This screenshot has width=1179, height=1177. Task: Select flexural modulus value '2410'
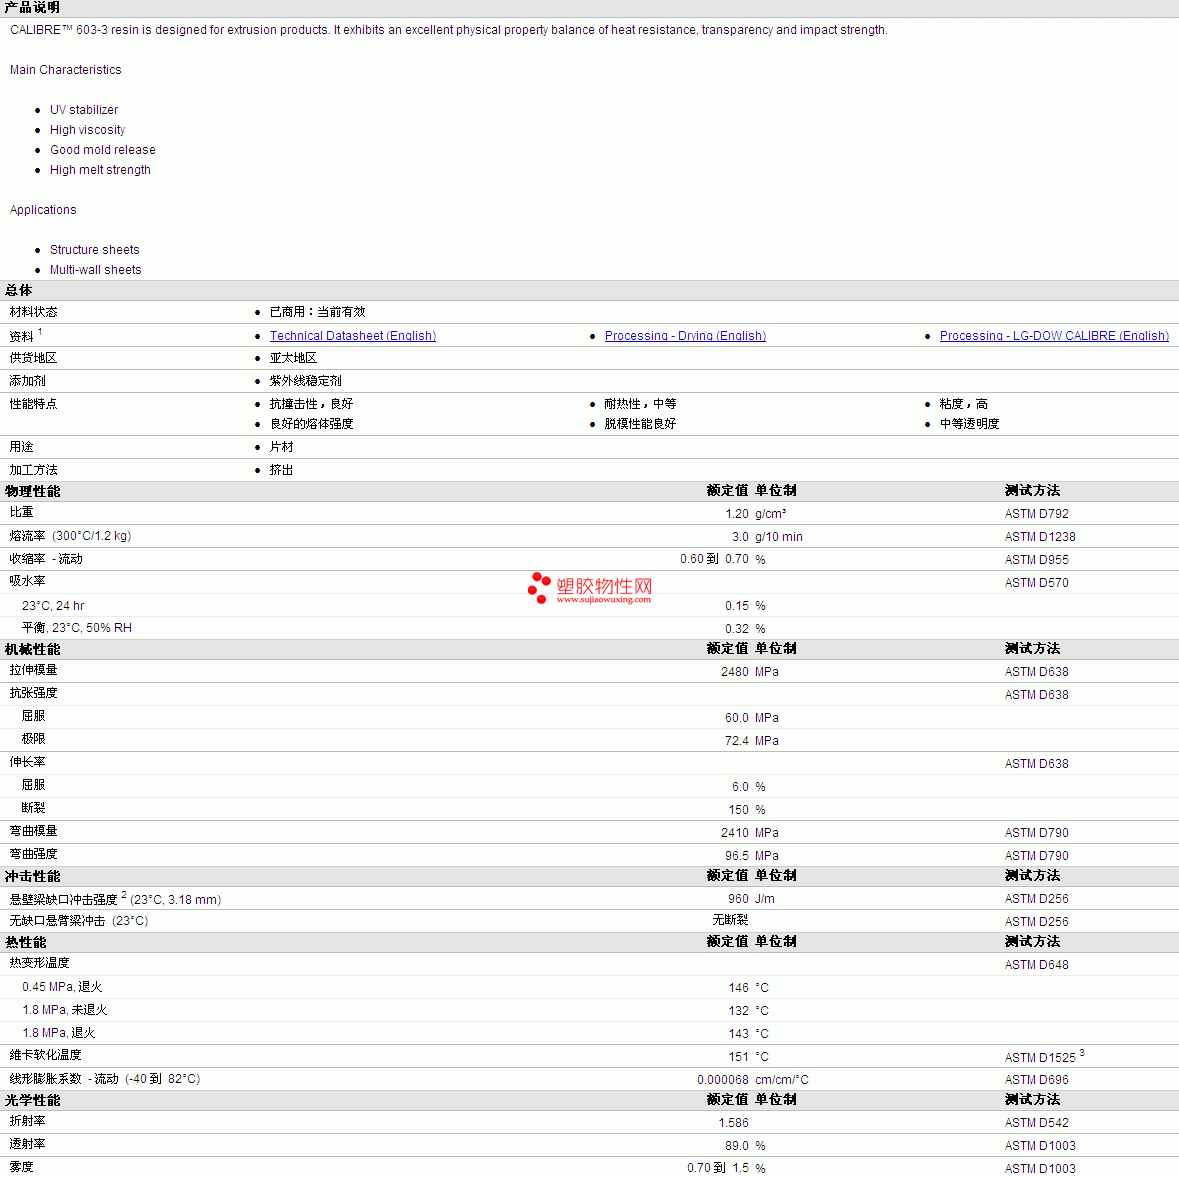pos(735,833)
